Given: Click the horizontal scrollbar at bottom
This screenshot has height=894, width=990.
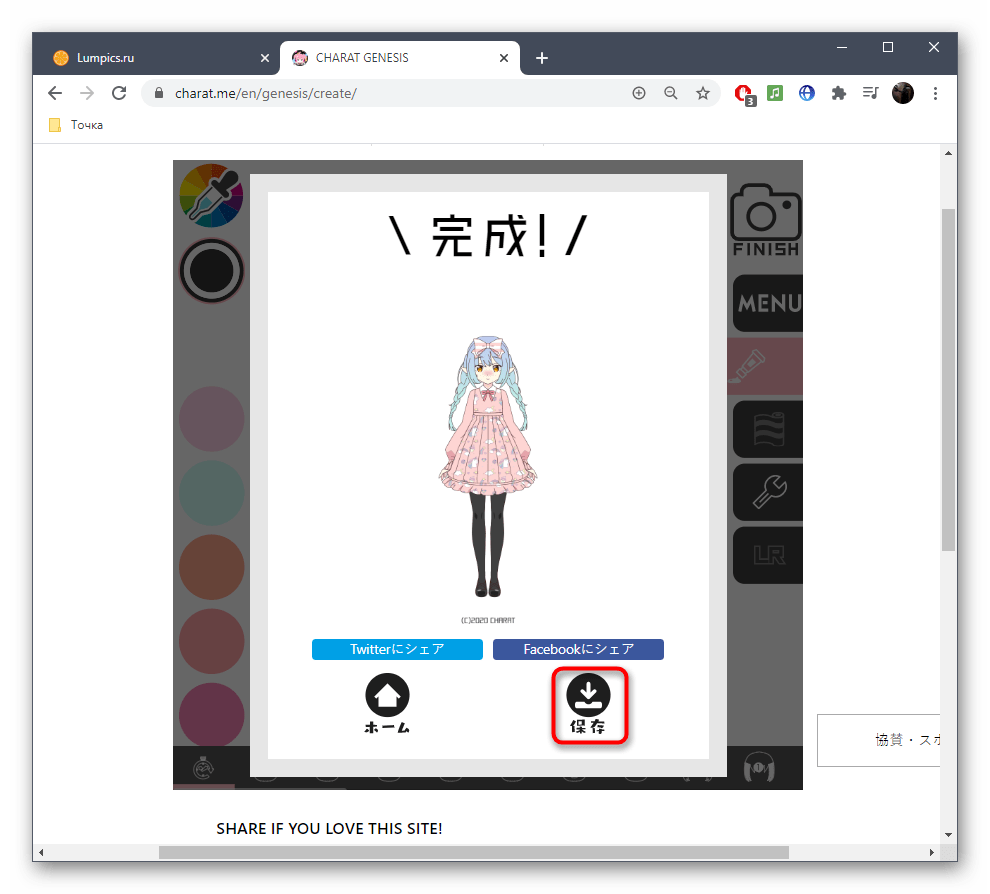Looking at the screenshot, I should [x=473, y=852].
